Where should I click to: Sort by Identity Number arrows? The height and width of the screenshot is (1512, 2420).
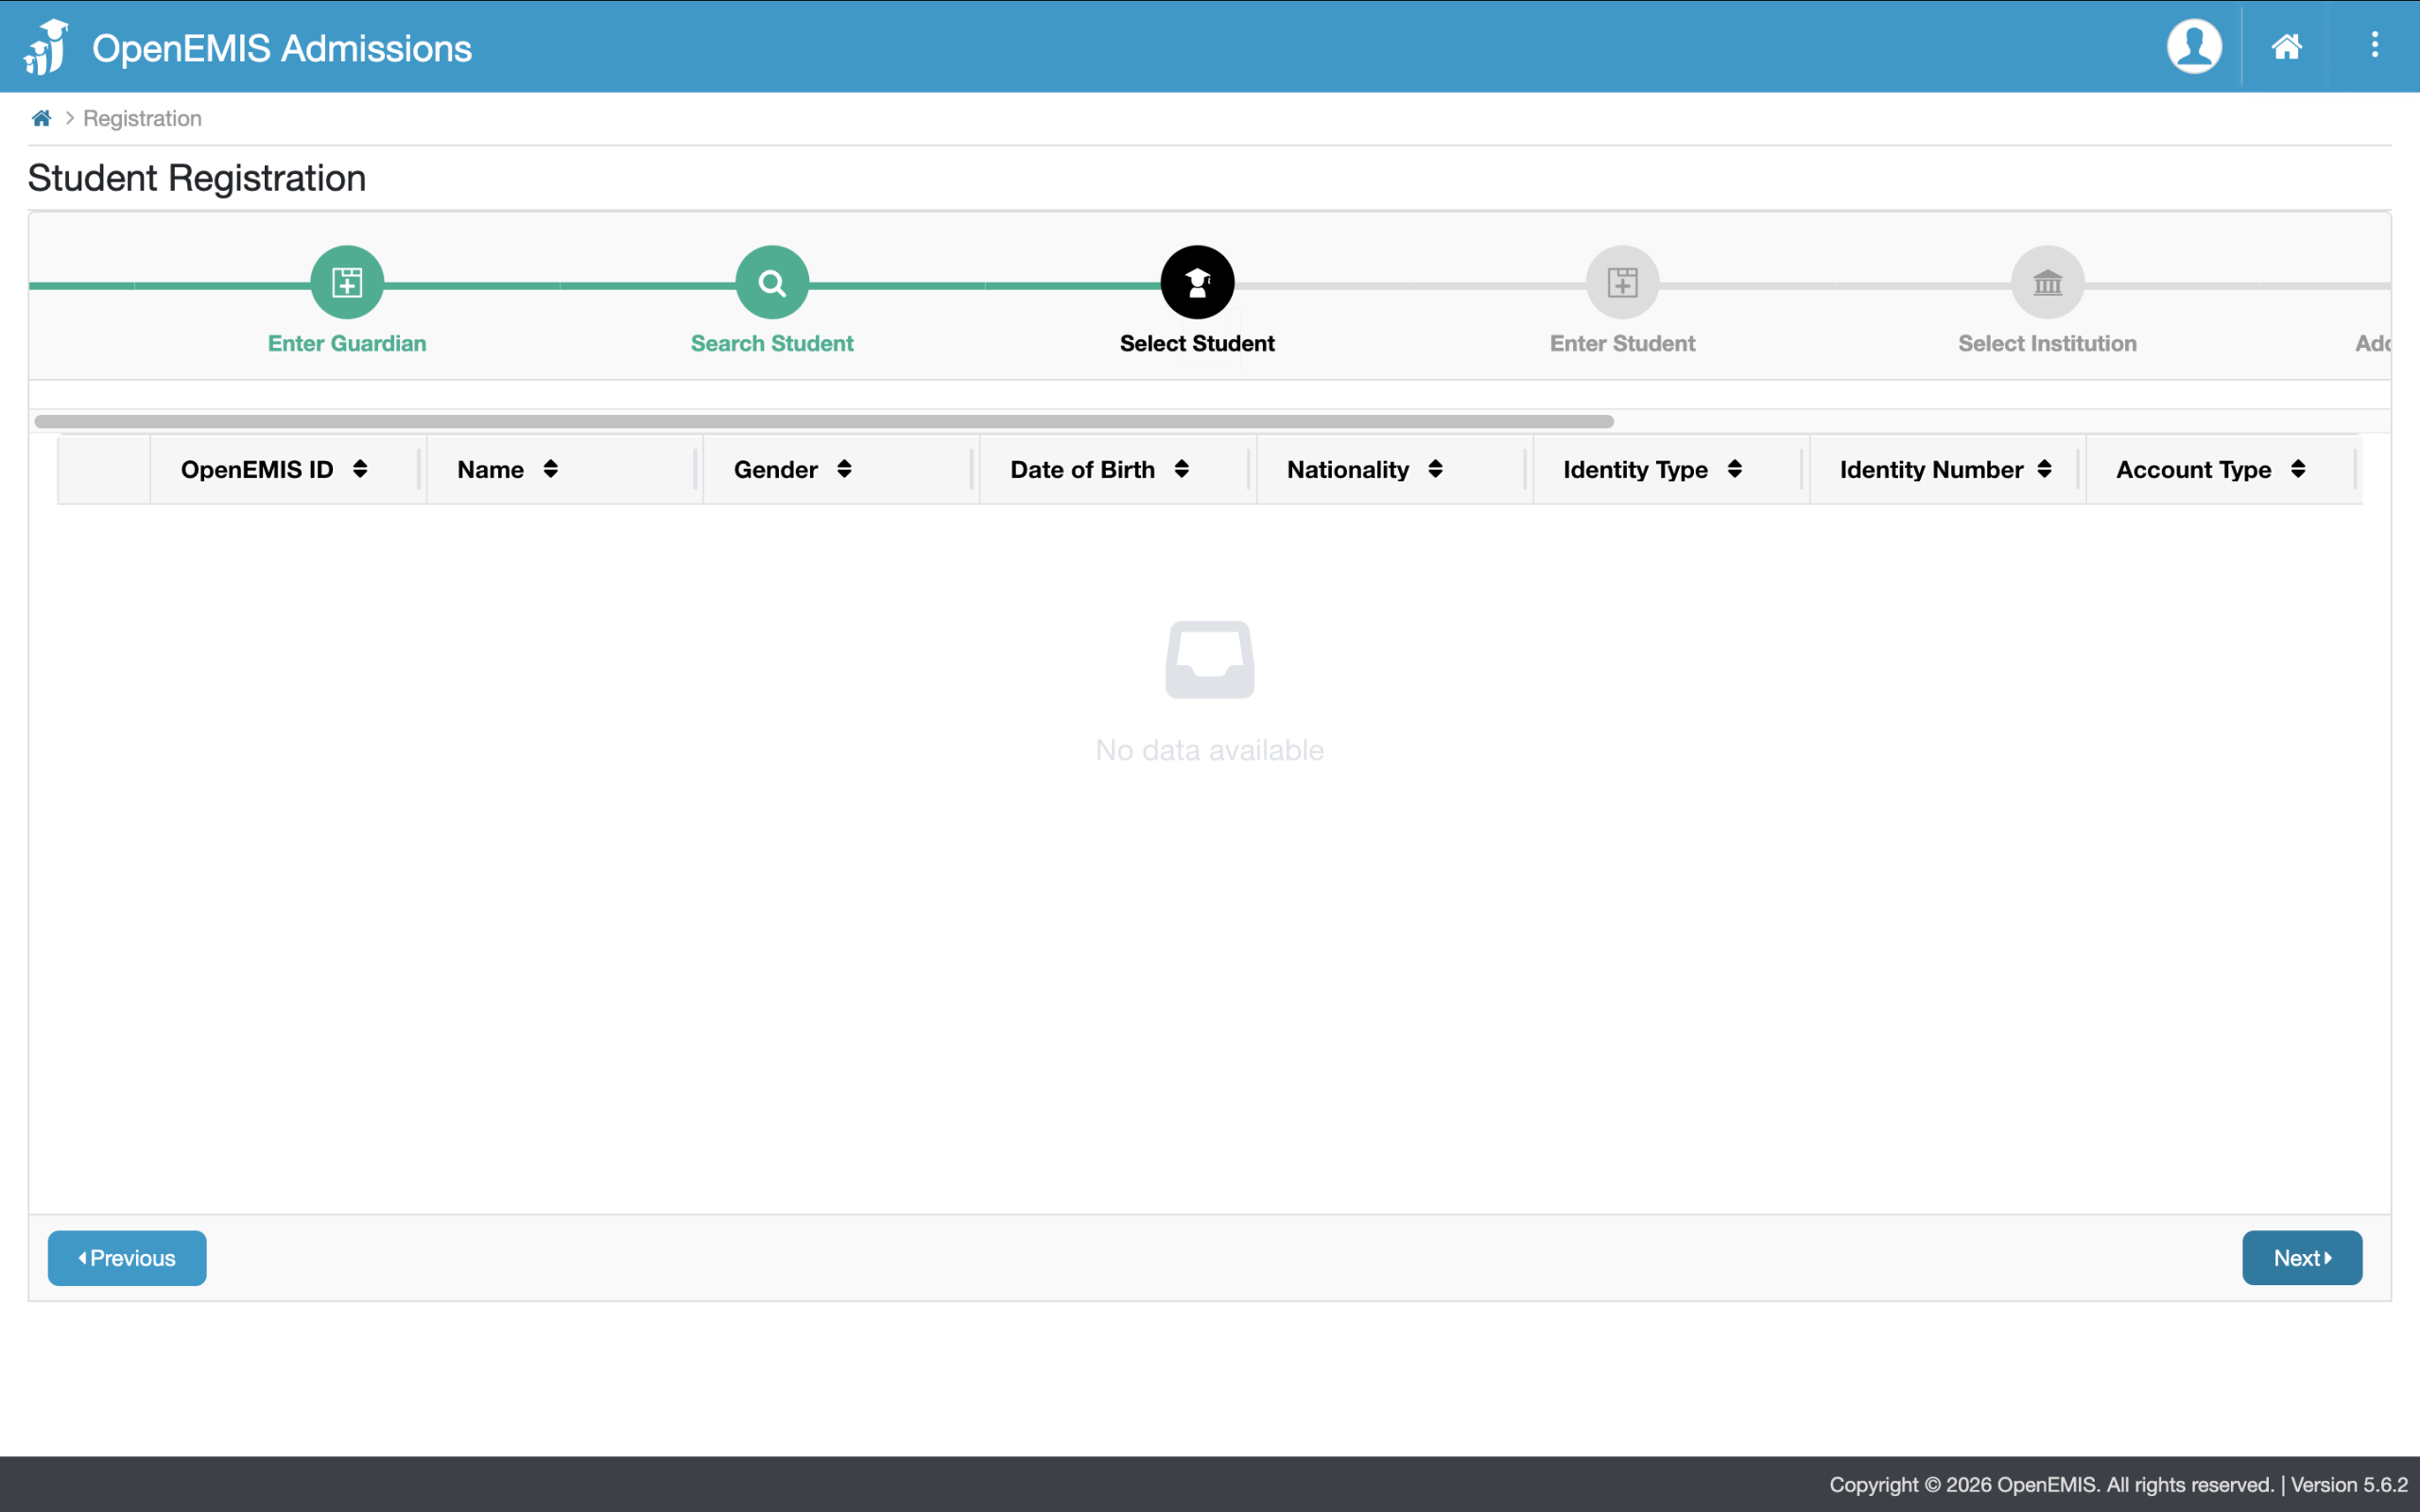(x=2044, y=469)
